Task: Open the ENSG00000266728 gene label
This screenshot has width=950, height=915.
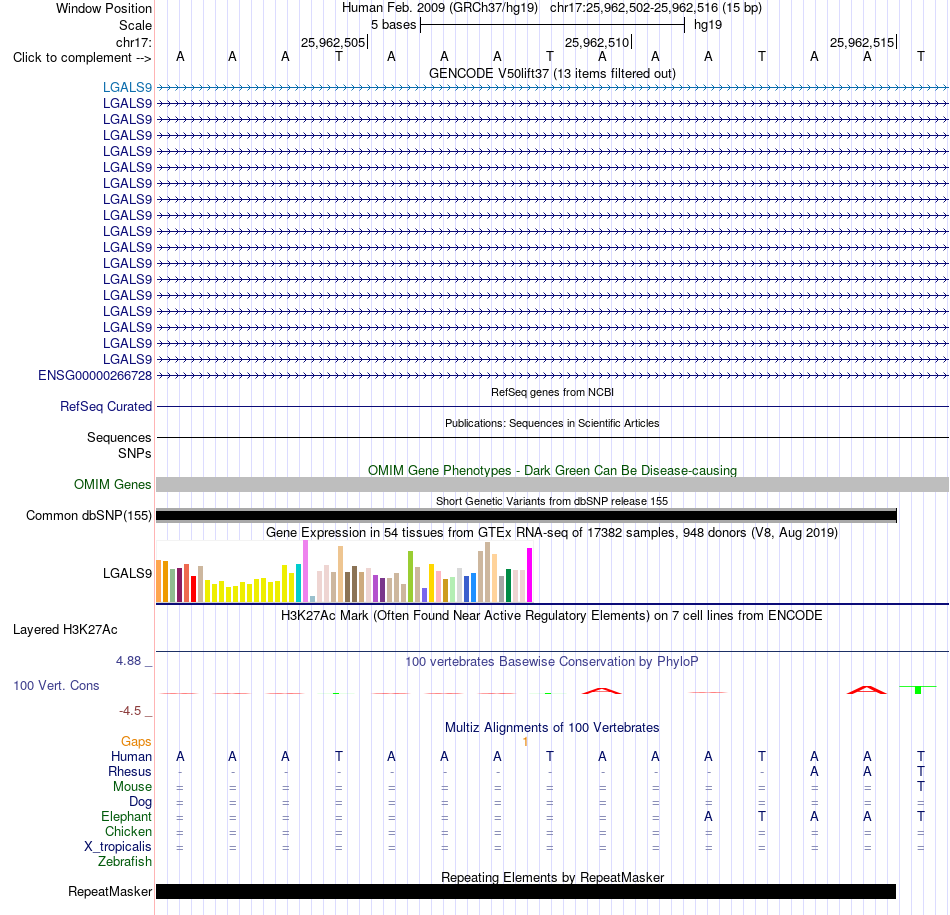Action: (95, 376)
